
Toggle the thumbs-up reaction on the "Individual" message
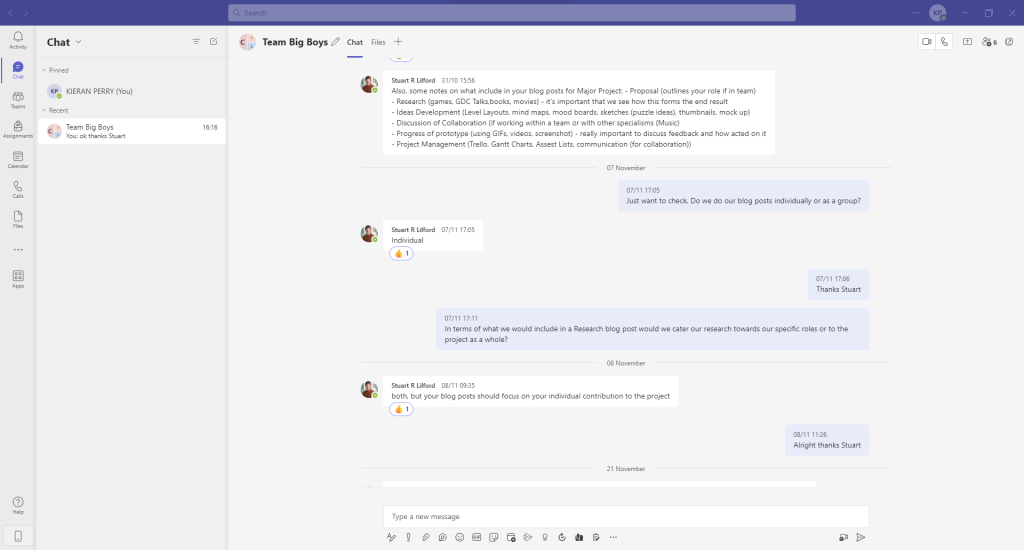click(x=401, y=254)
